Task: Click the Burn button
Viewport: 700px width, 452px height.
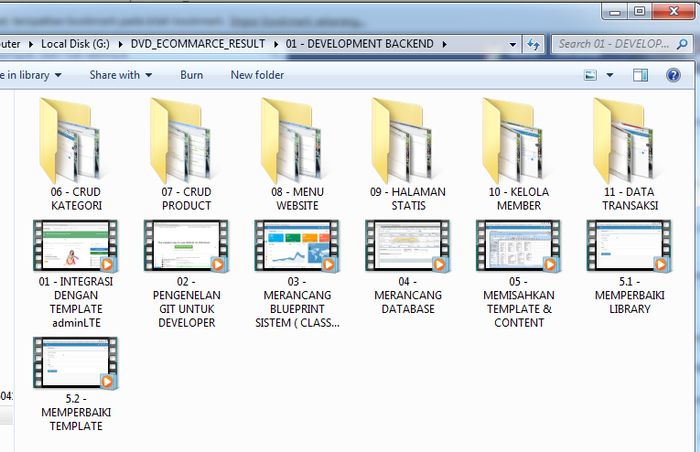Action: (x=191, y=75)
